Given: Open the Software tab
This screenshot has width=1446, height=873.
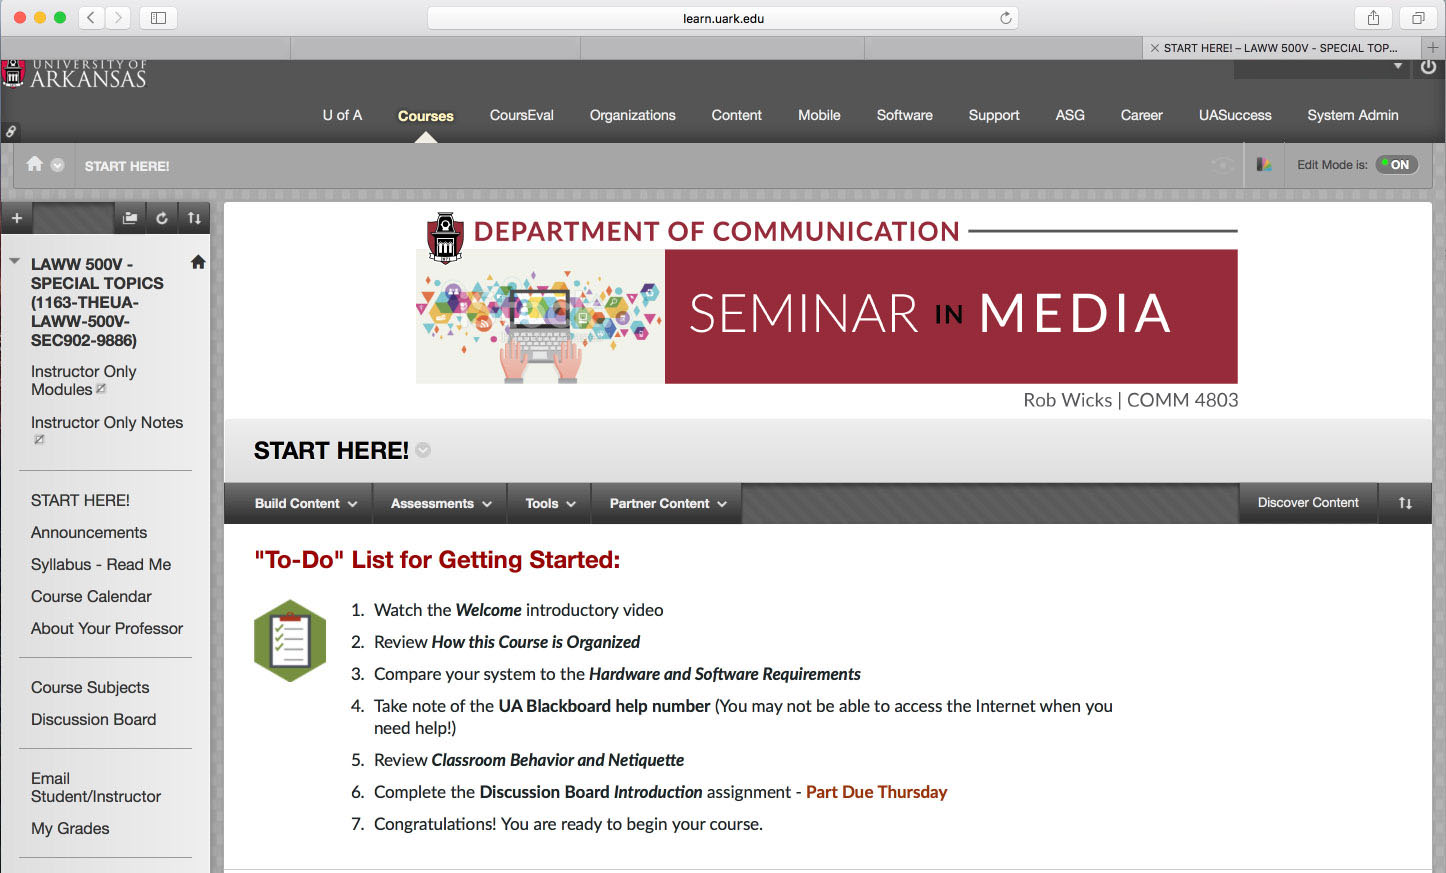Looking at the screenshot, I should (905, 115).
